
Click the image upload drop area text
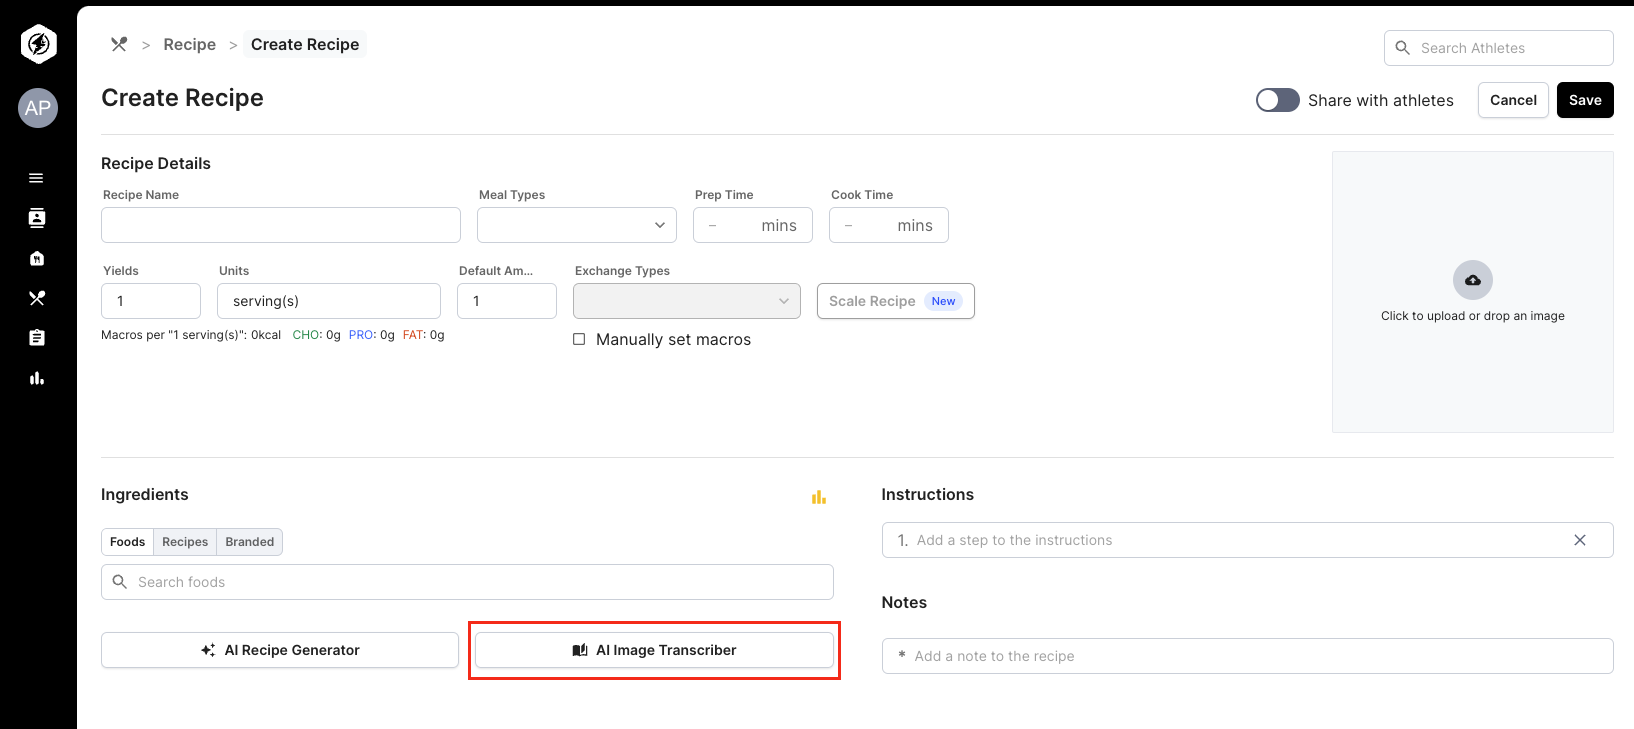(x=1473, y=316)
